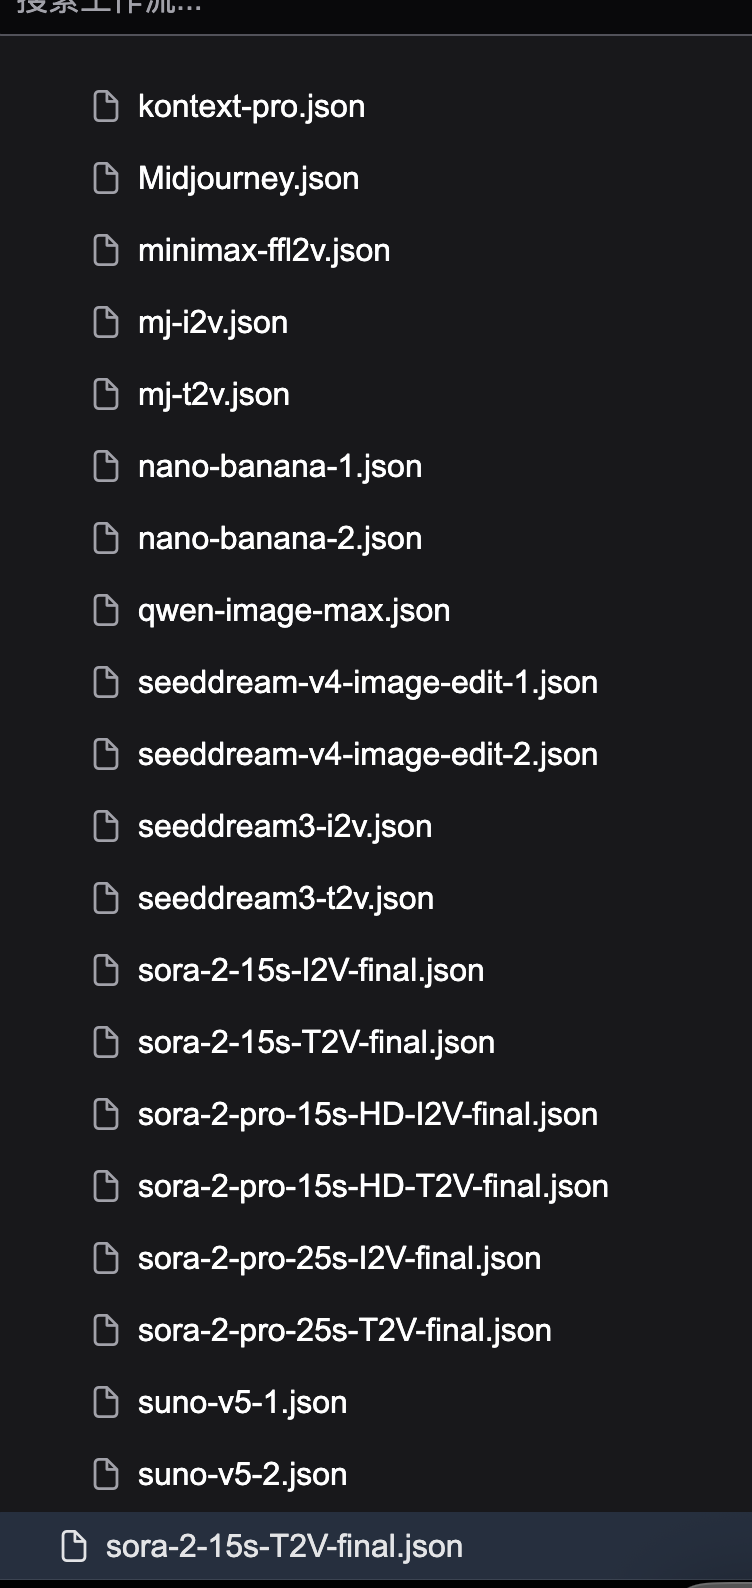Click file icon beside nano-banana-1.json
This screenshot has width=752, height=1588.
106,466
